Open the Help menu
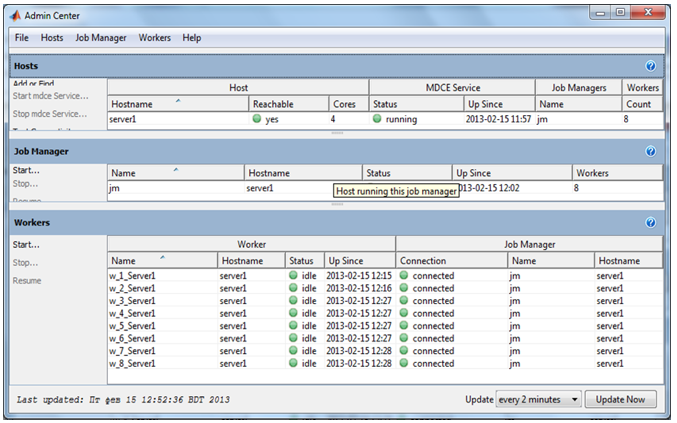Image resolution: width=677 pixels, height=423 pixels. coord(192,38)
